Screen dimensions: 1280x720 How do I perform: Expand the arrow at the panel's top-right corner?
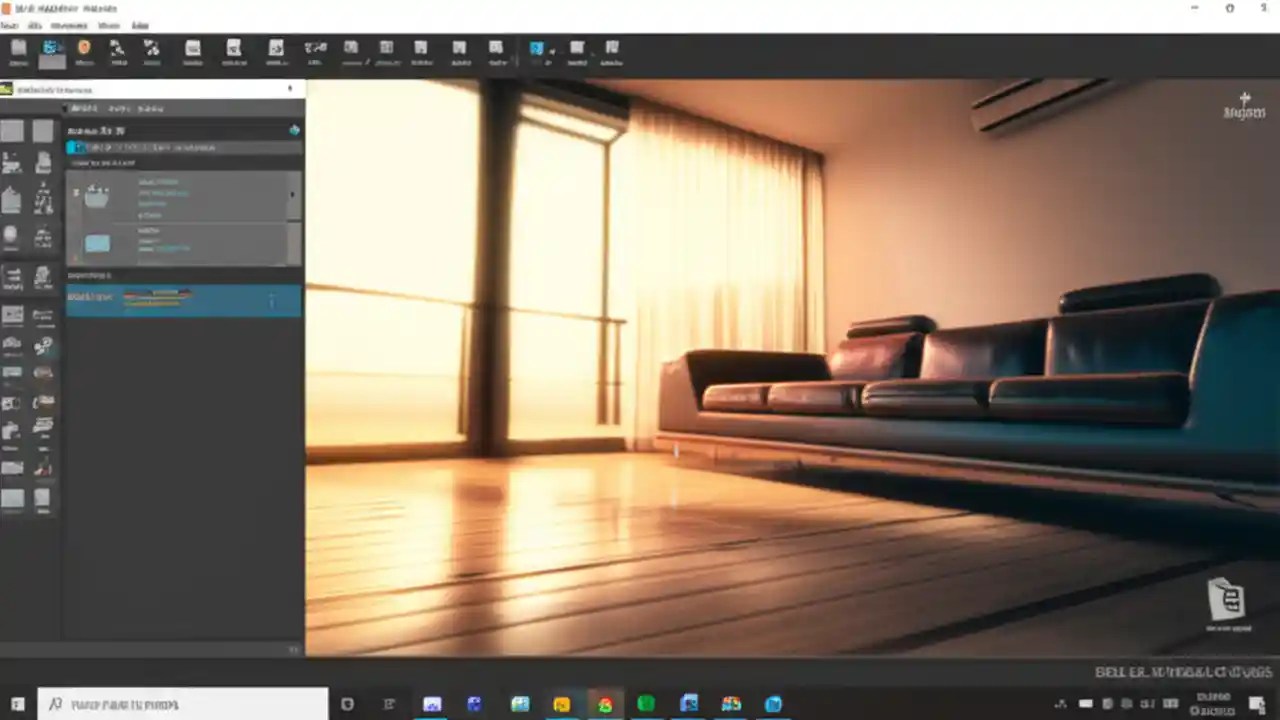pyautogui.click(x=289, y=88)
